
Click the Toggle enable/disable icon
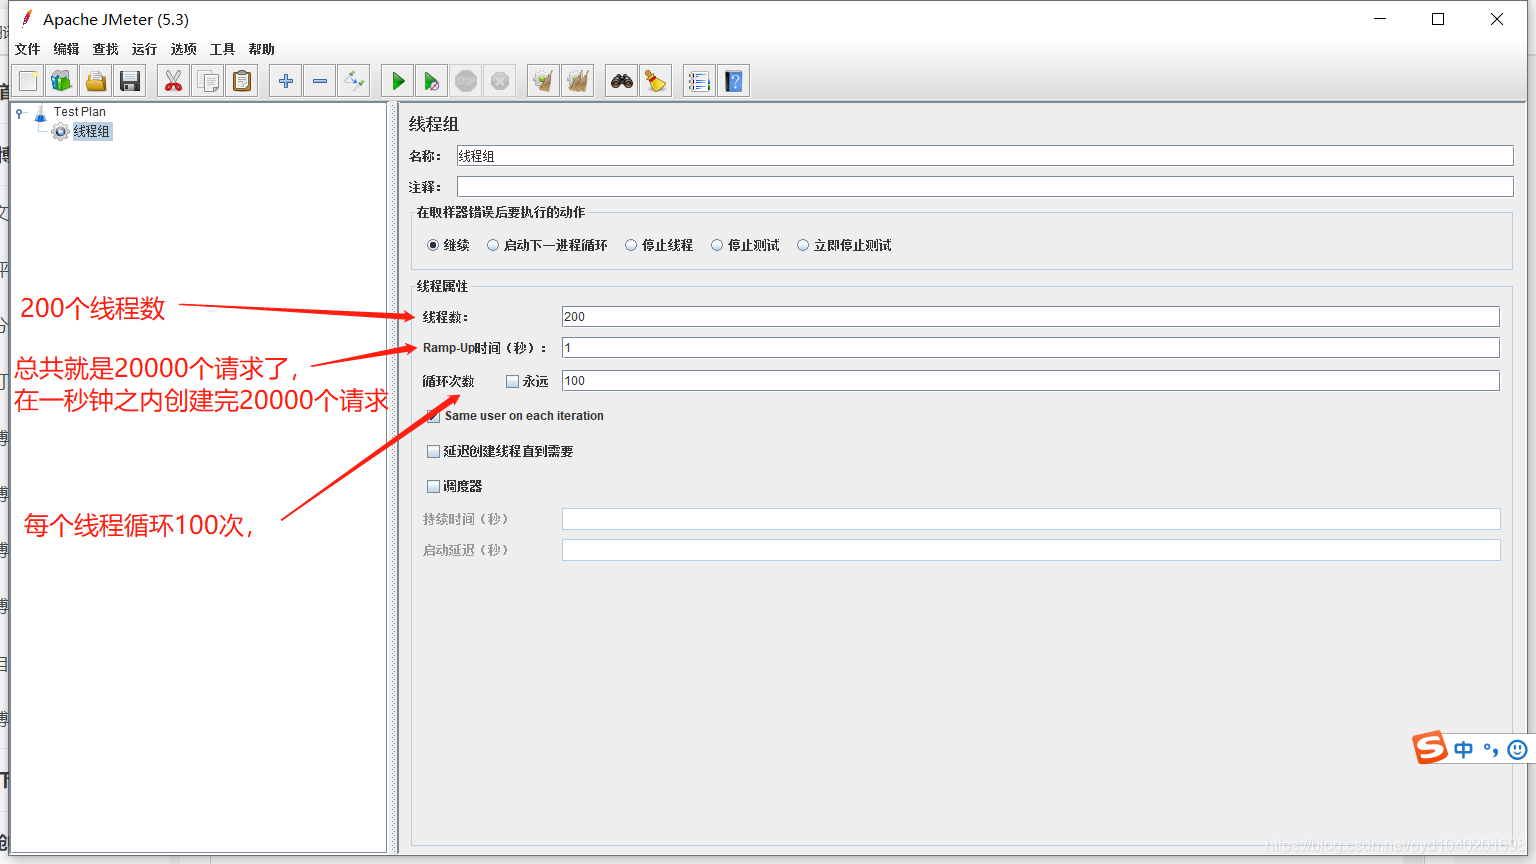[354, 81]
